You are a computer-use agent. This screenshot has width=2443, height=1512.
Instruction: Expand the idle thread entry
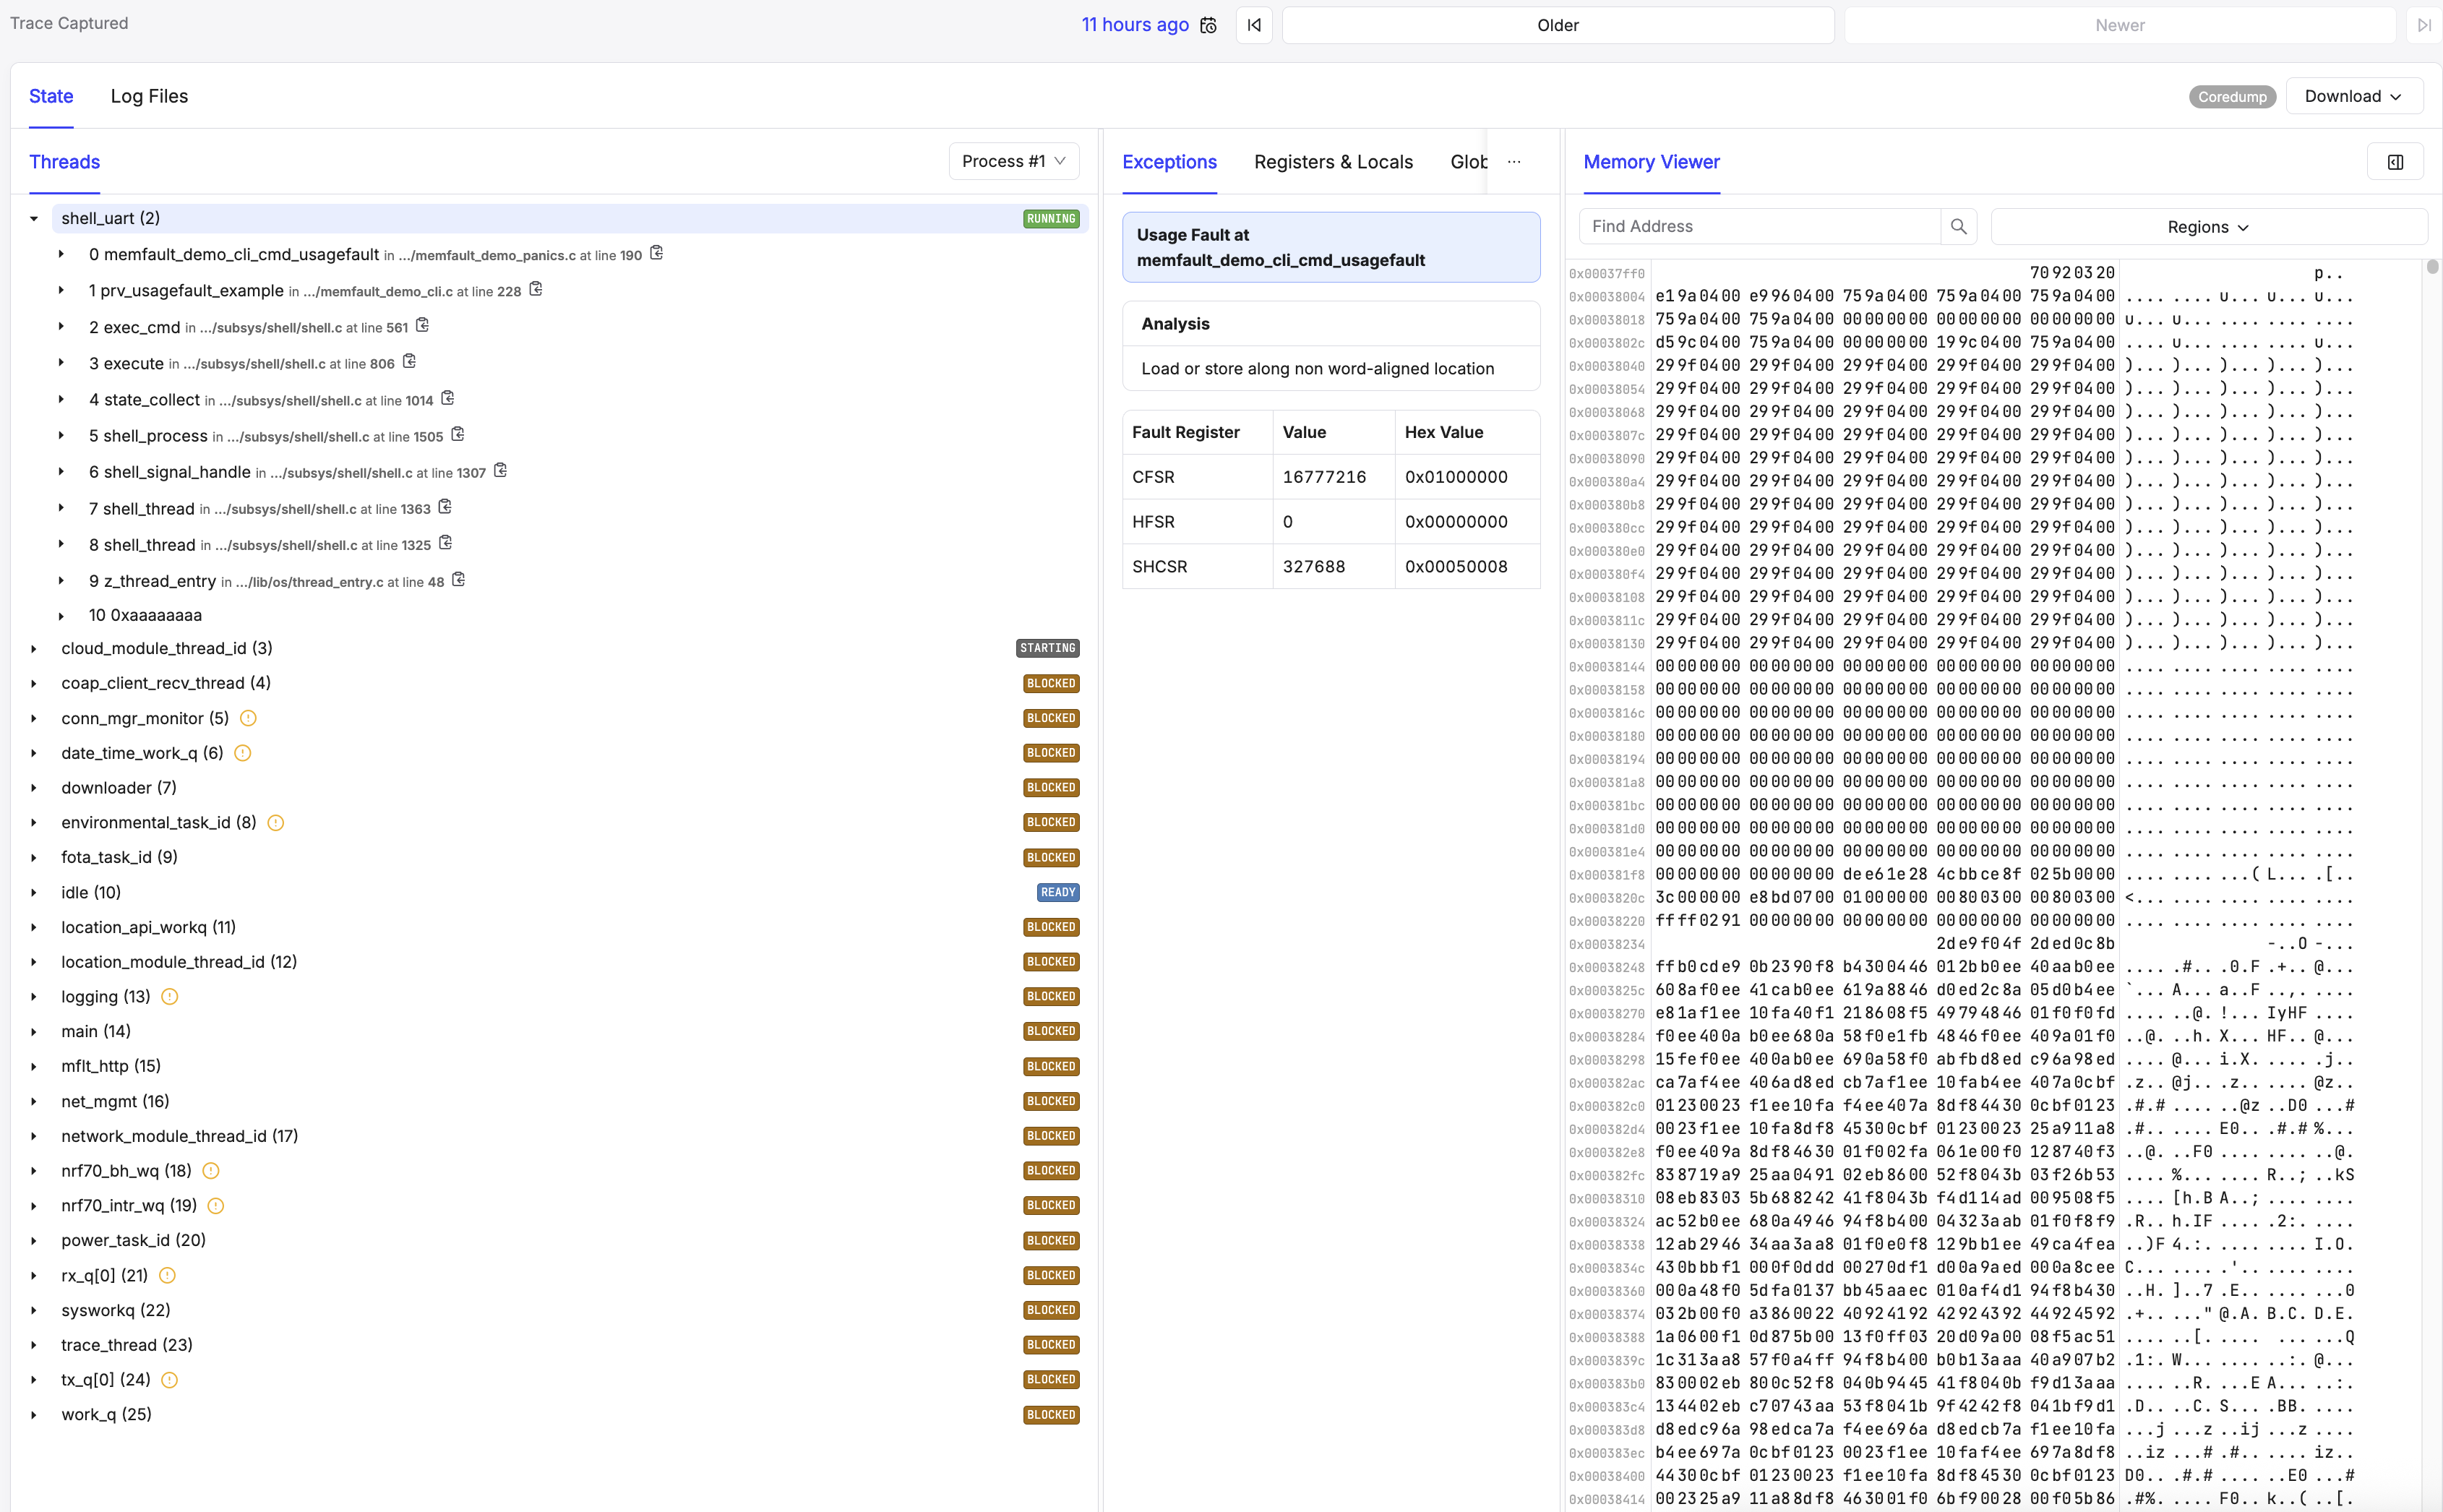coord(33,892)
